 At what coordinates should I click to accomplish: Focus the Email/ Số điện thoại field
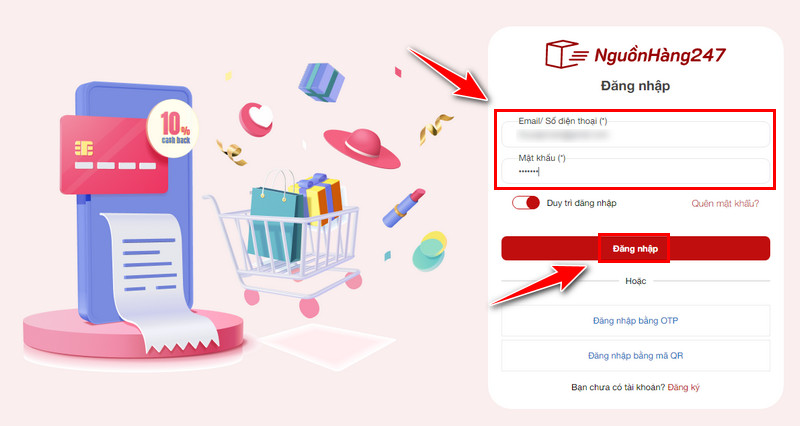click(x=635, y=134)
